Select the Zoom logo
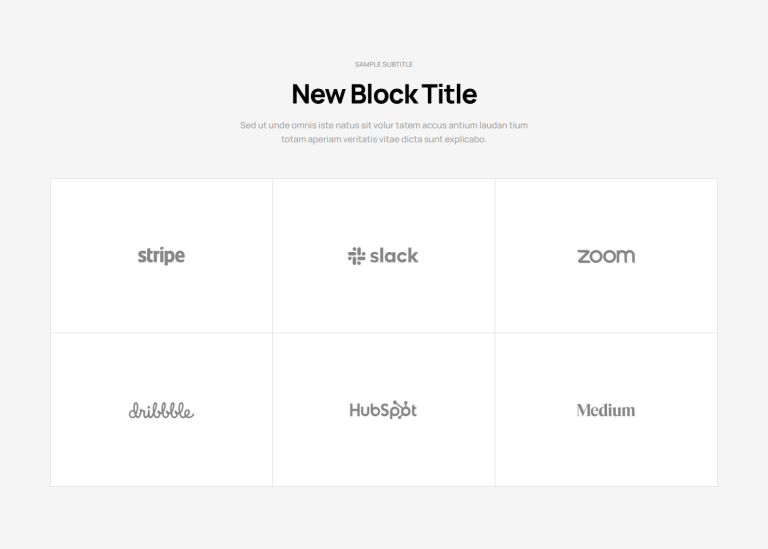This screenshot has width=768, height=549. (606, 256)
